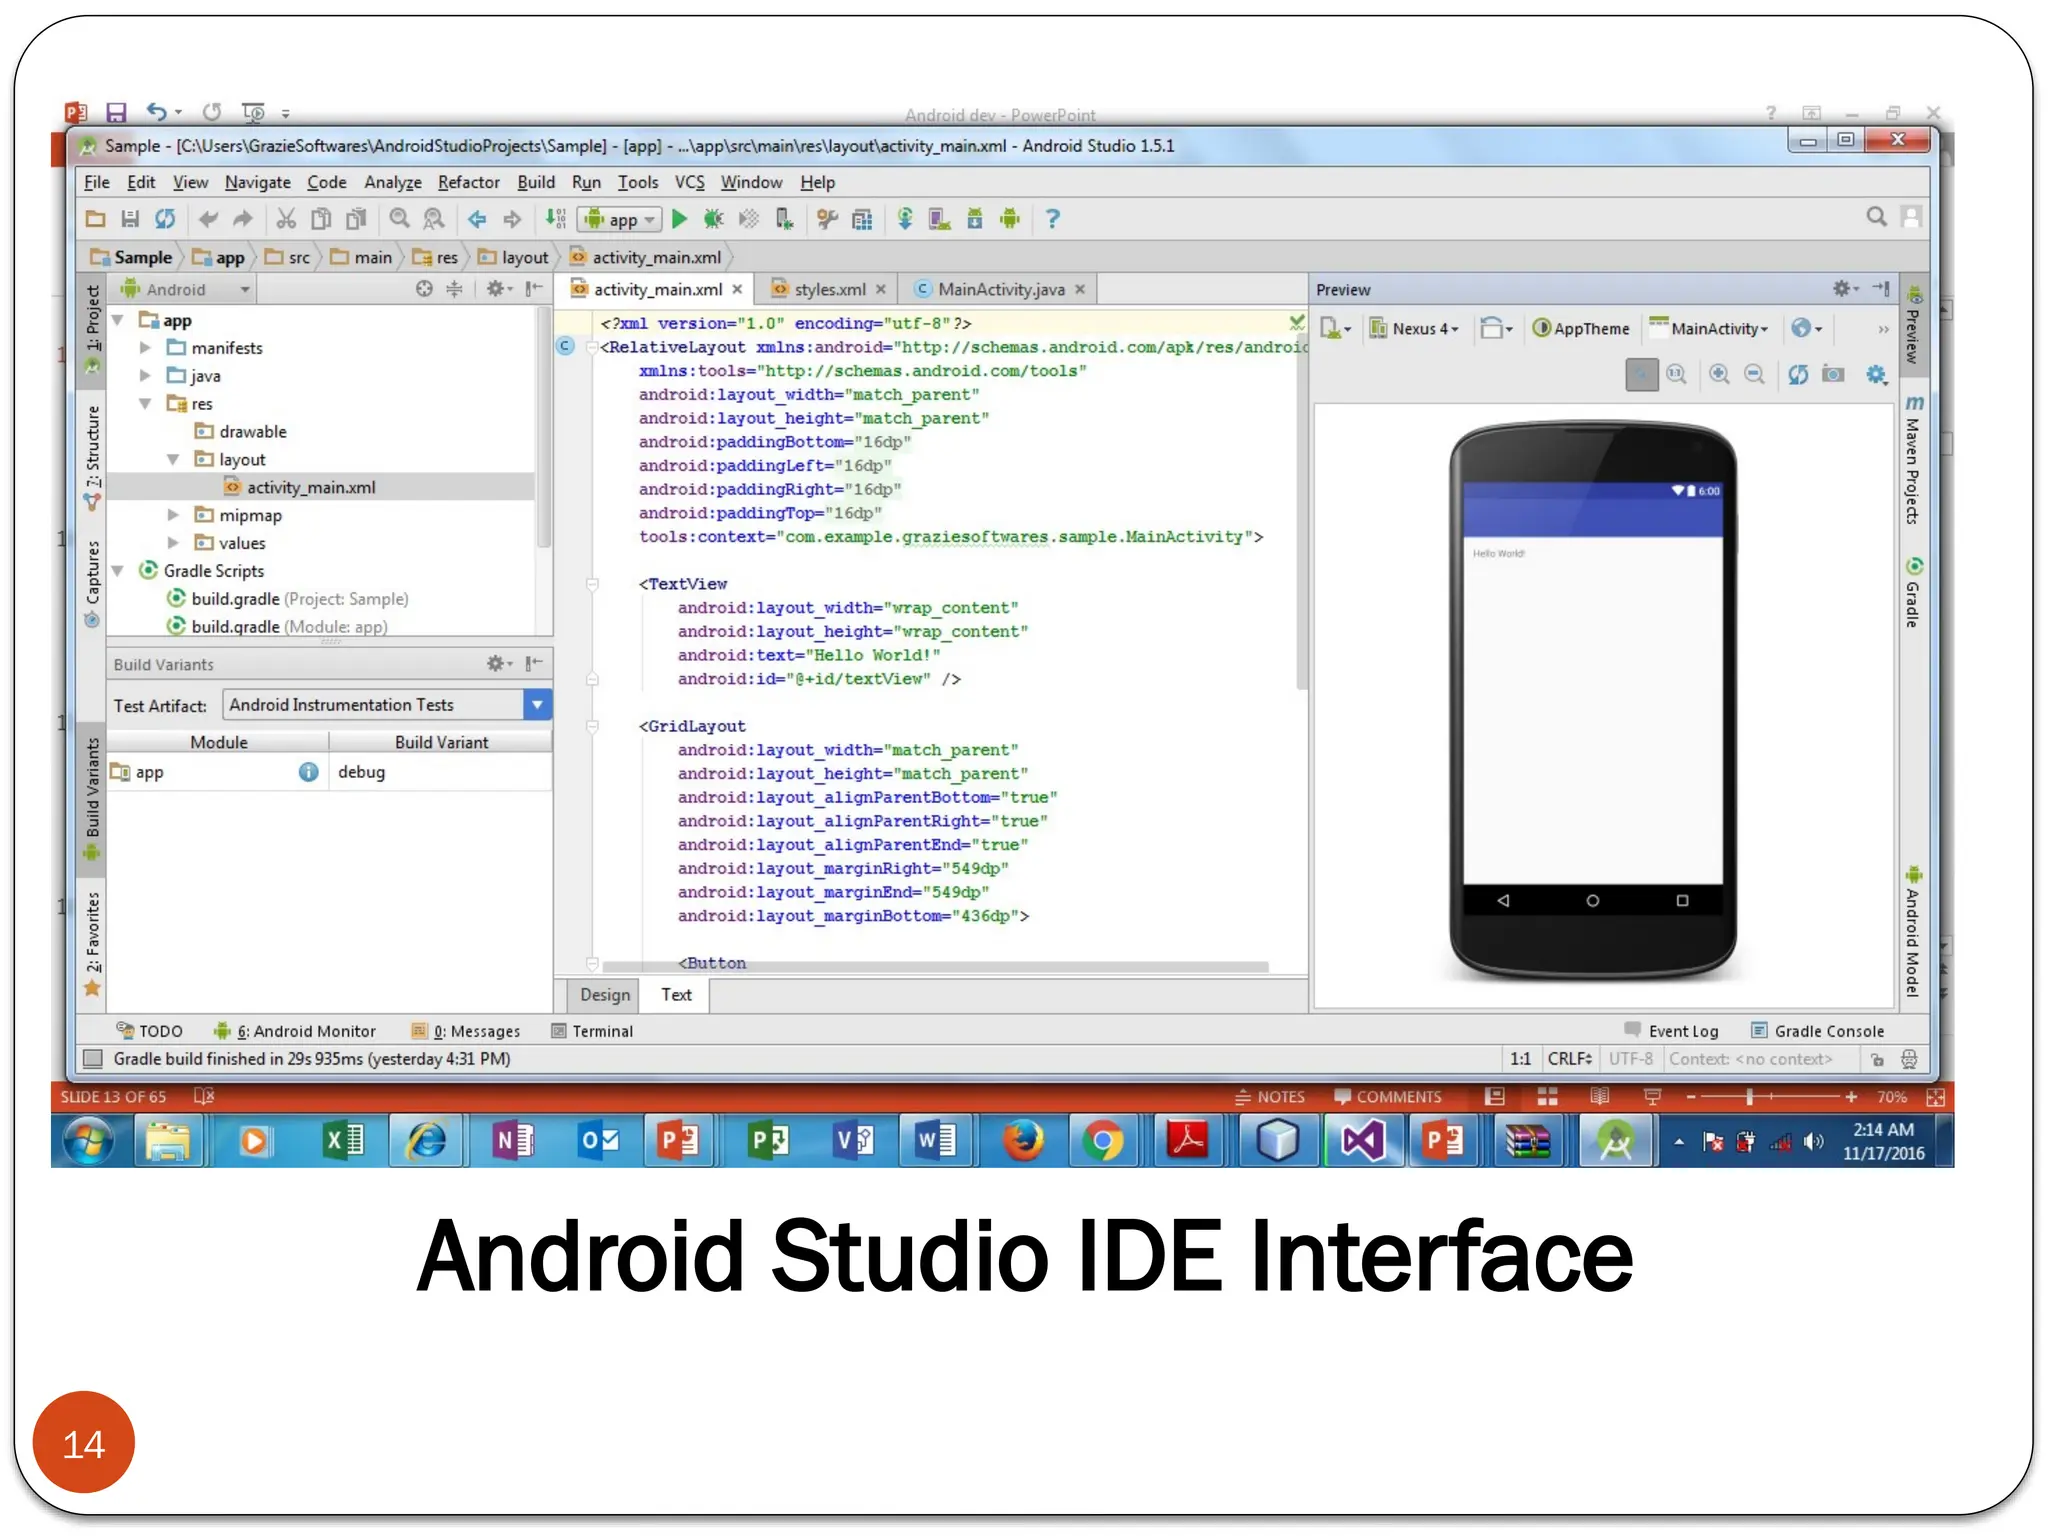Click the Forward navigation arrow icon
The width and height of the screenshot is (2048, 1536).
[x=512, y=219]
